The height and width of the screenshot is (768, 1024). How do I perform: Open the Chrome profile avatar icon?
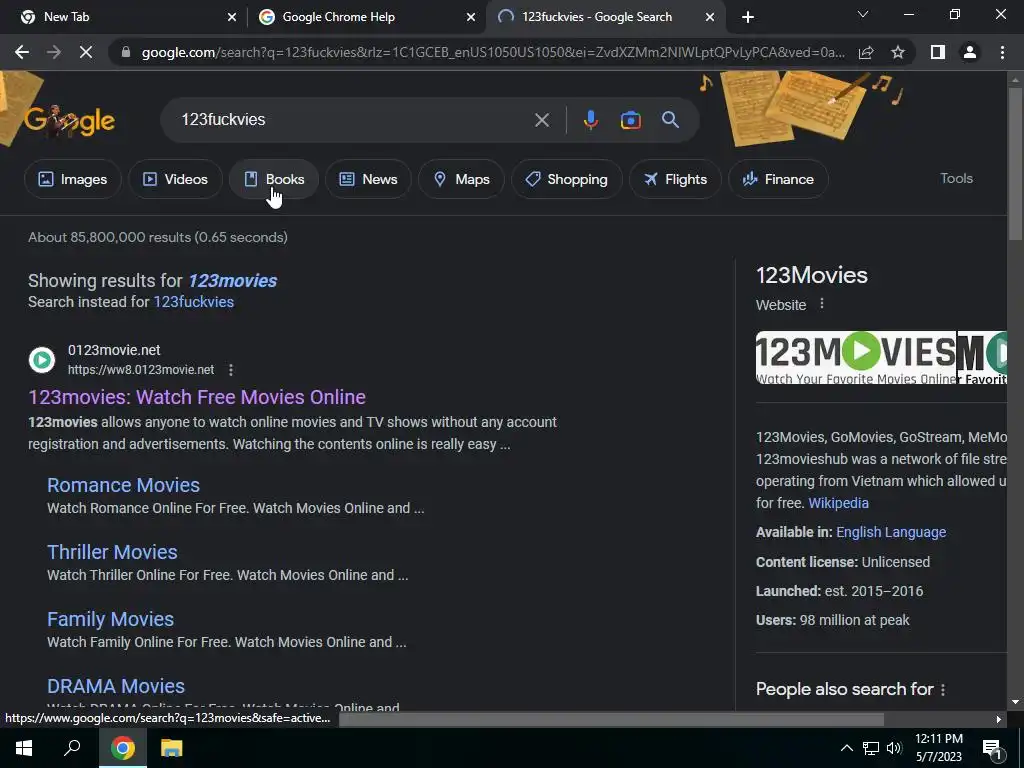point(970,52)
